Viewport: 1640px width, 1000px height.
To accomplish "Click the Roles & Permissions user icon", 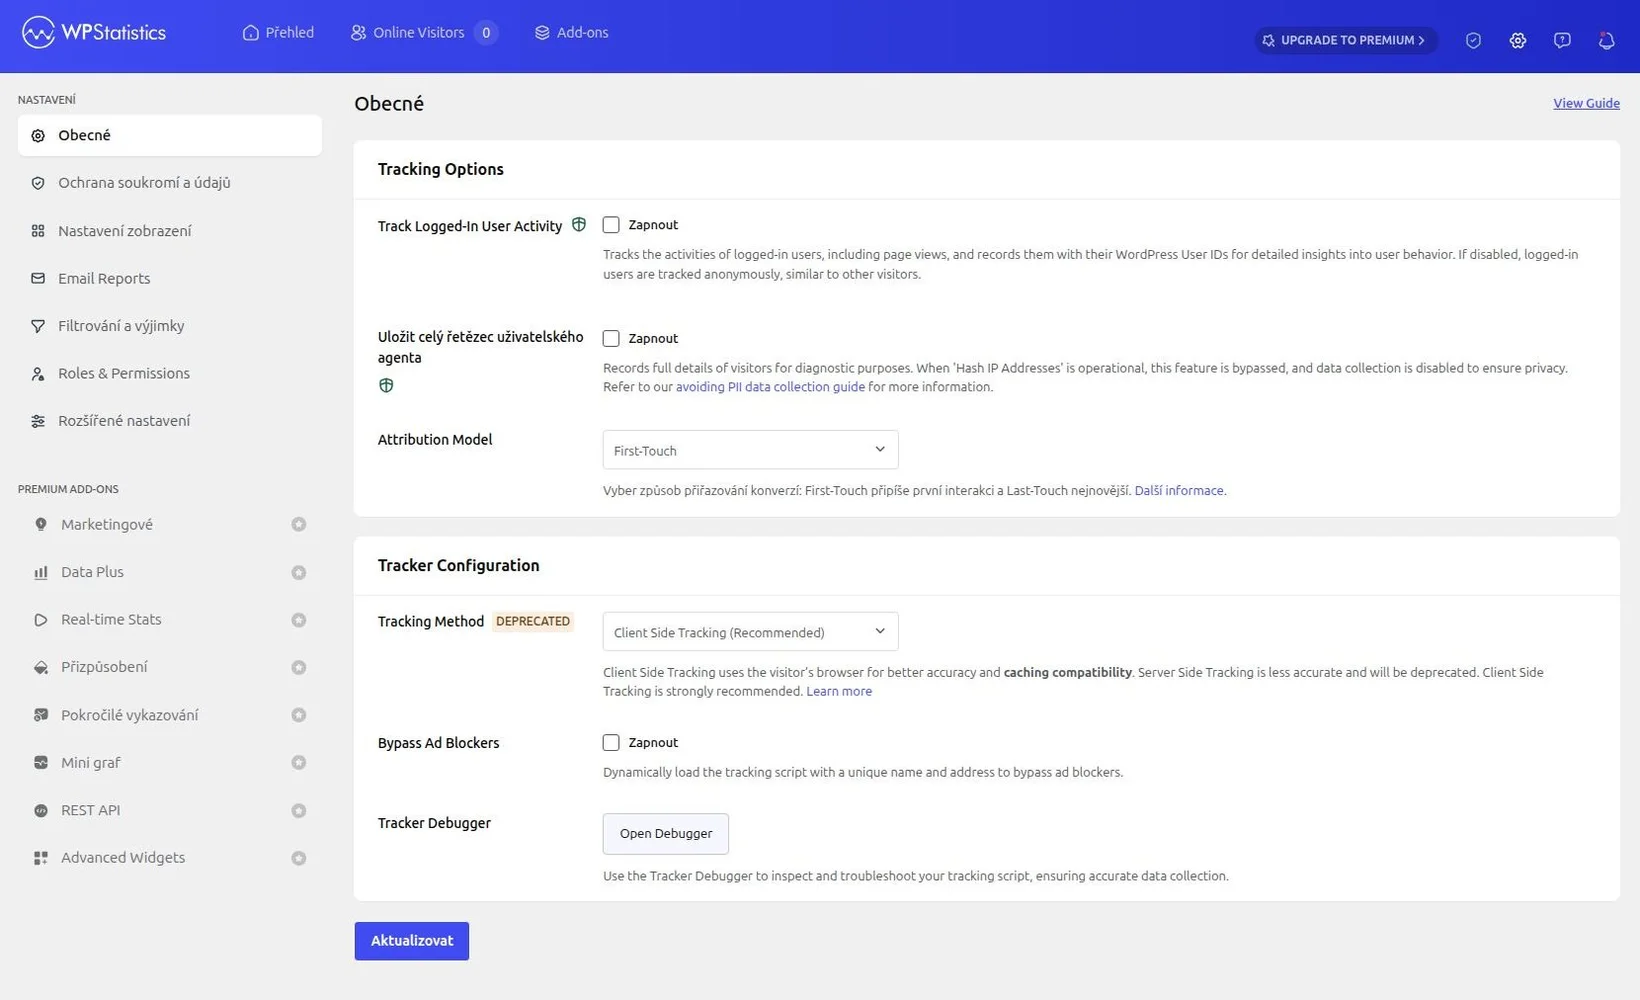I will (x=38, y=374).
